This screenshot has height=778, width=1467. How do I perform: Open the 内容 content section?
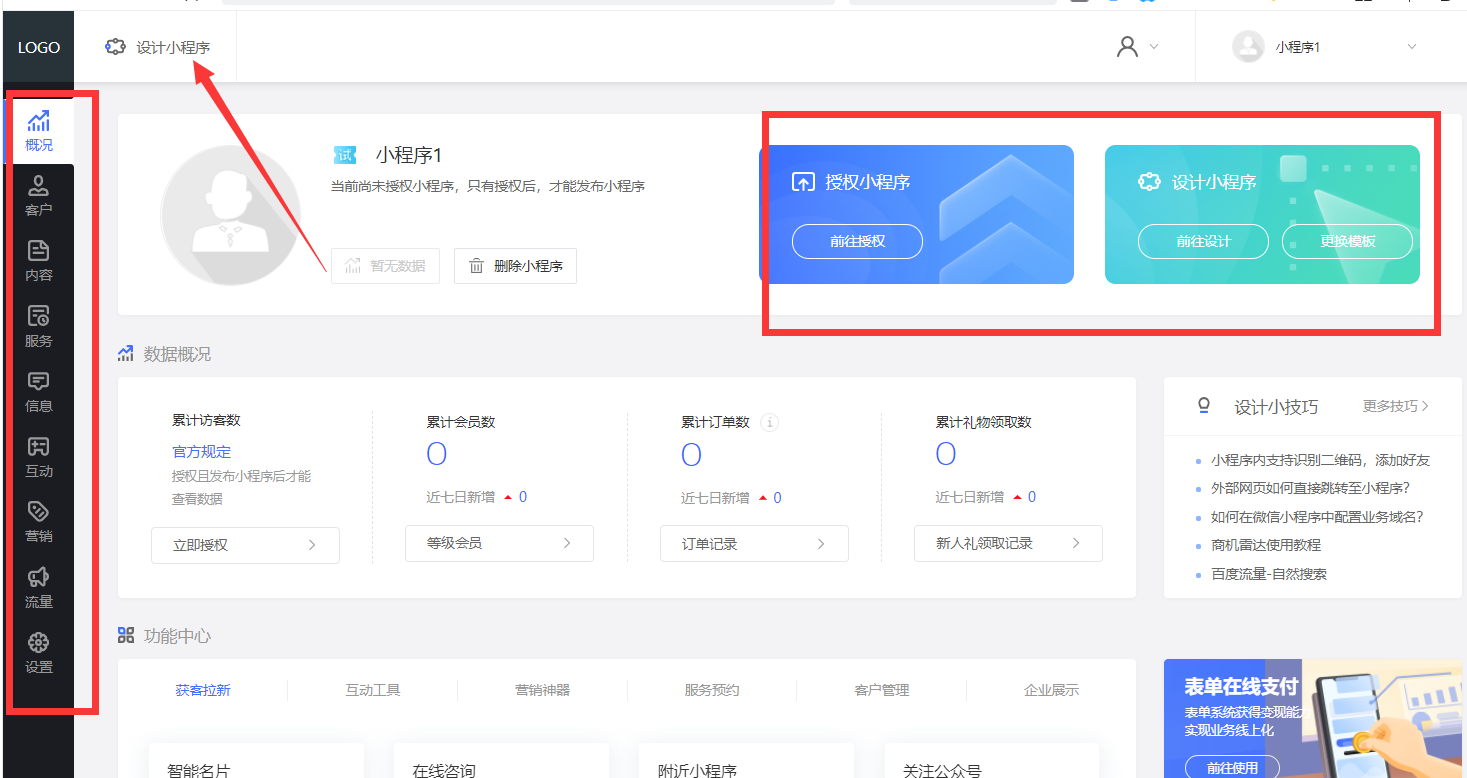38,259
